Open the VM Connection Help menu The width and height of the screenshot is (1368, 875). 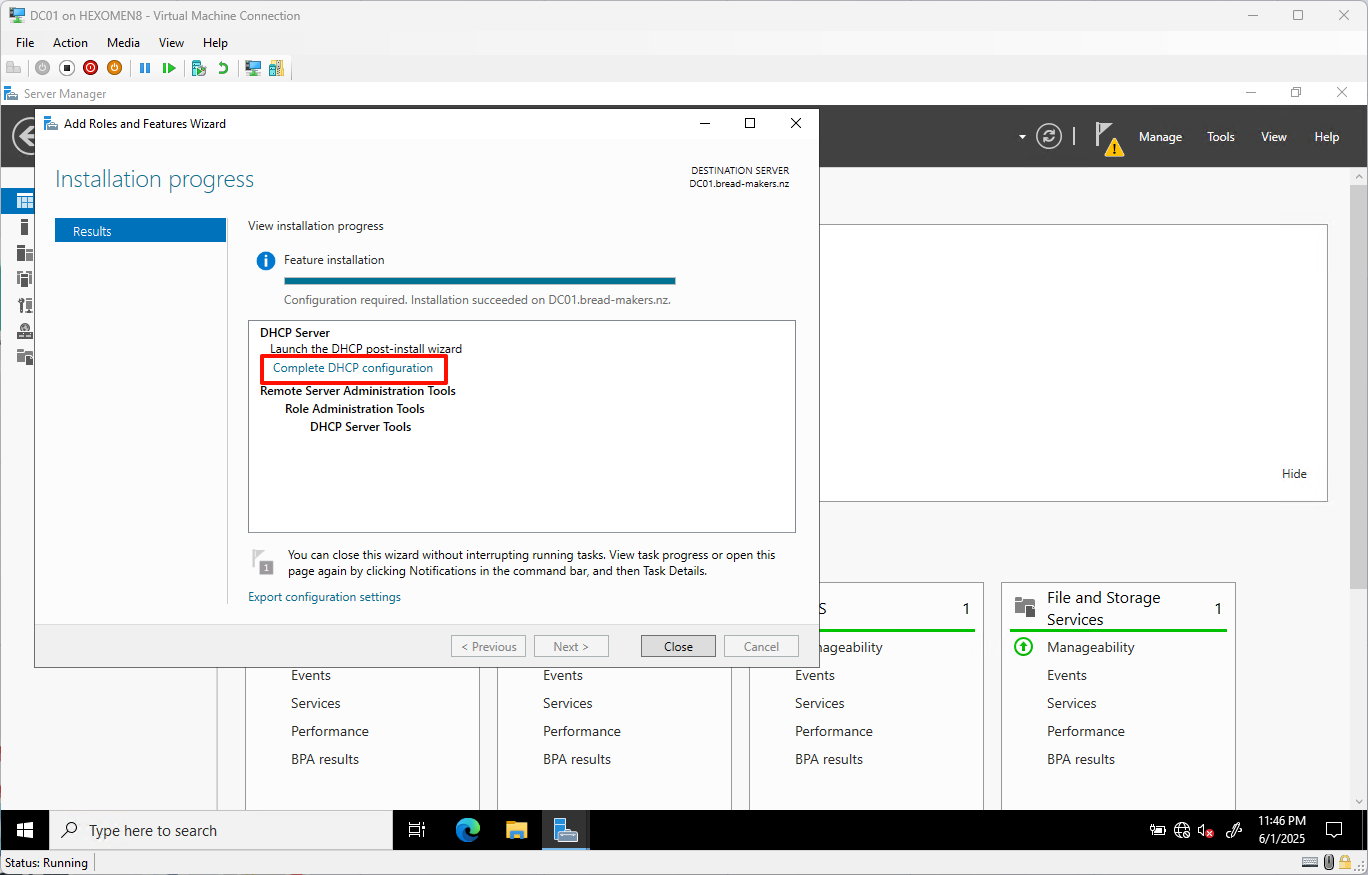click(x=215, y=43)
